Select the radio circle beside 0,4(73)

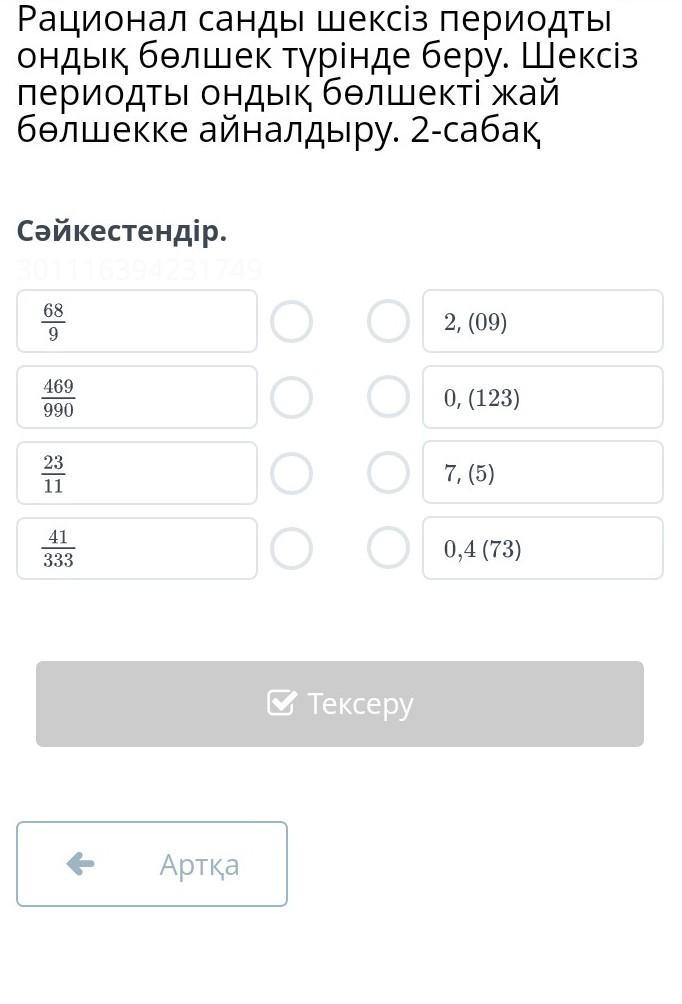tap(388, 548)
